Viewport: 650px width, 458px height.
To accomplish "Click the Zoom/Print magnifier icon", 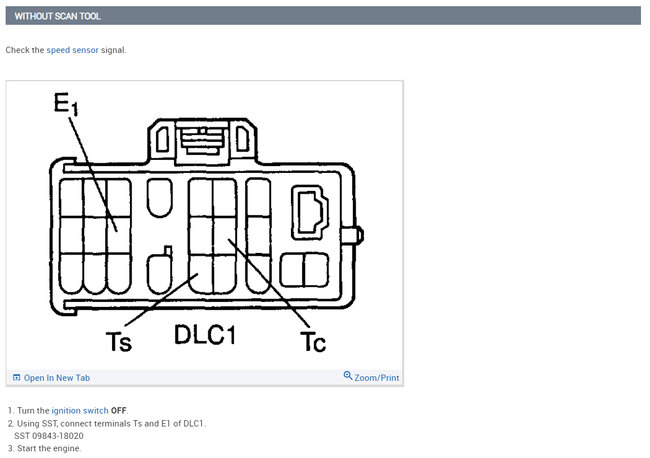I will (348, 376).
